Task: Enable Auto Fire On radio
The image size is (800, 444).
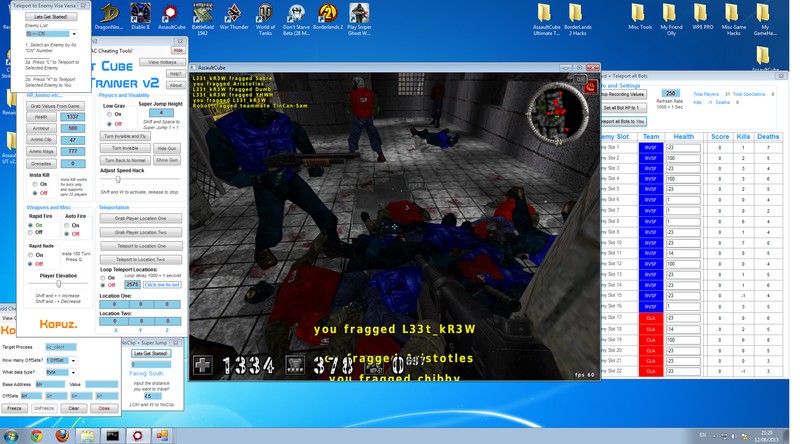Action: click(67, 225)
